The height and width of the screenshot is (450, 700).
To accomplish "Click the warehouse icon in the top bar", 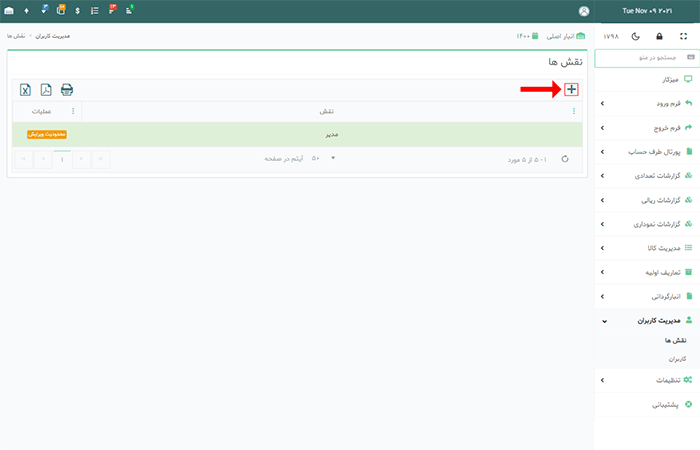I will point(9,11).
